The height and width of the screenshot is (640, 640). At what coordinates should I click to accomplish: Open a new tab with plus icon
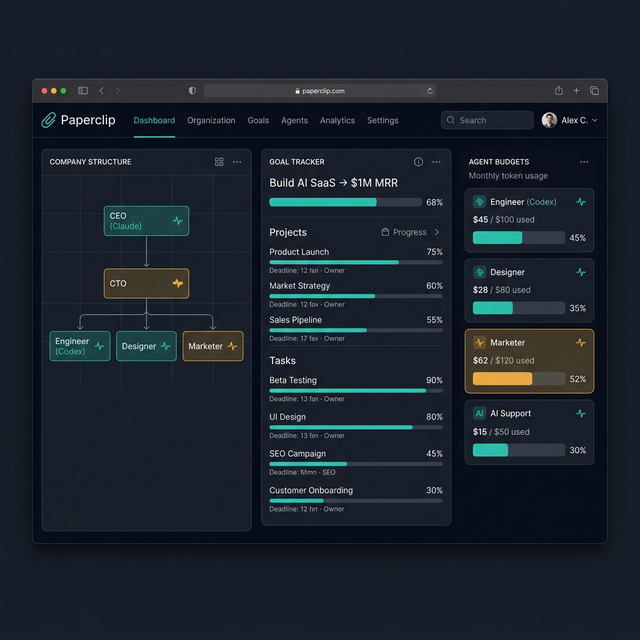coord(576,91)
